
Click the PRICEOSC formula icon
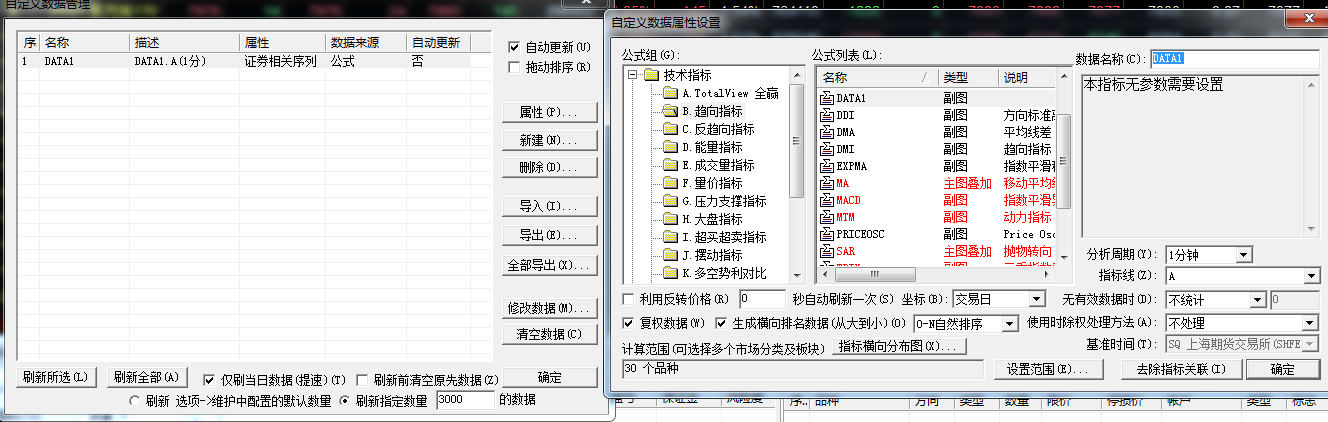tap(827, 234)
